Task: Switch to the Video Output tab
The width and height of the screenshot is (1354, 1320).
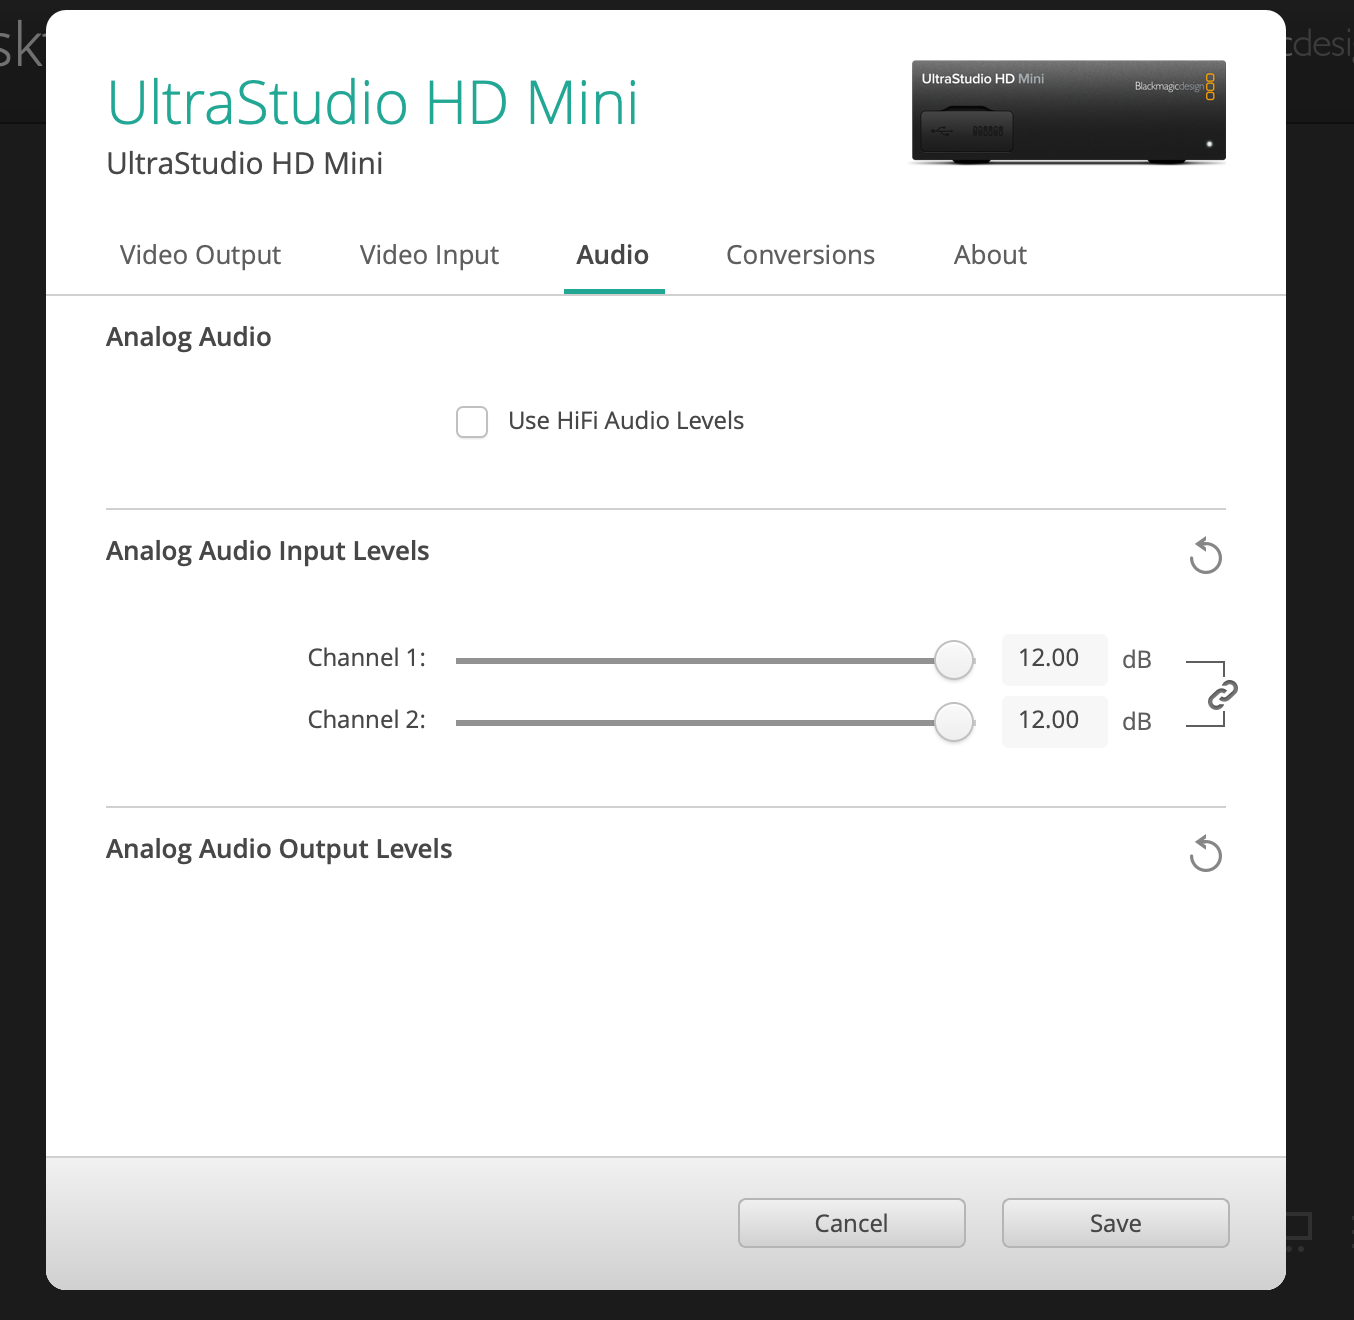Action: [200, 255]
